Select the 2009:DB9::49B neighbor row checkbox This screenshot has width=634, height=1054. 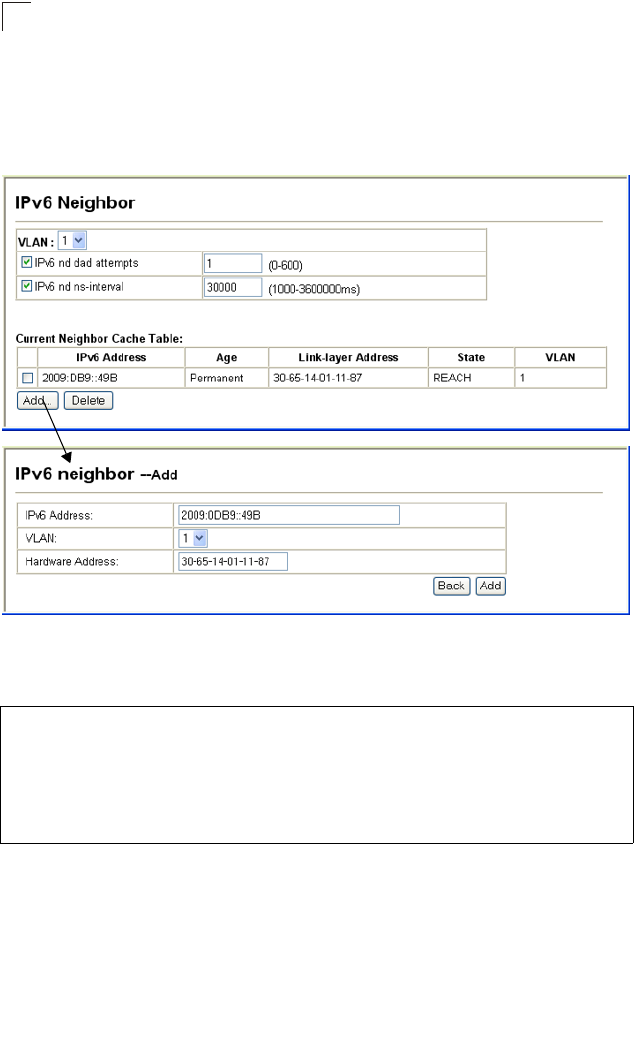coord(28,378)
